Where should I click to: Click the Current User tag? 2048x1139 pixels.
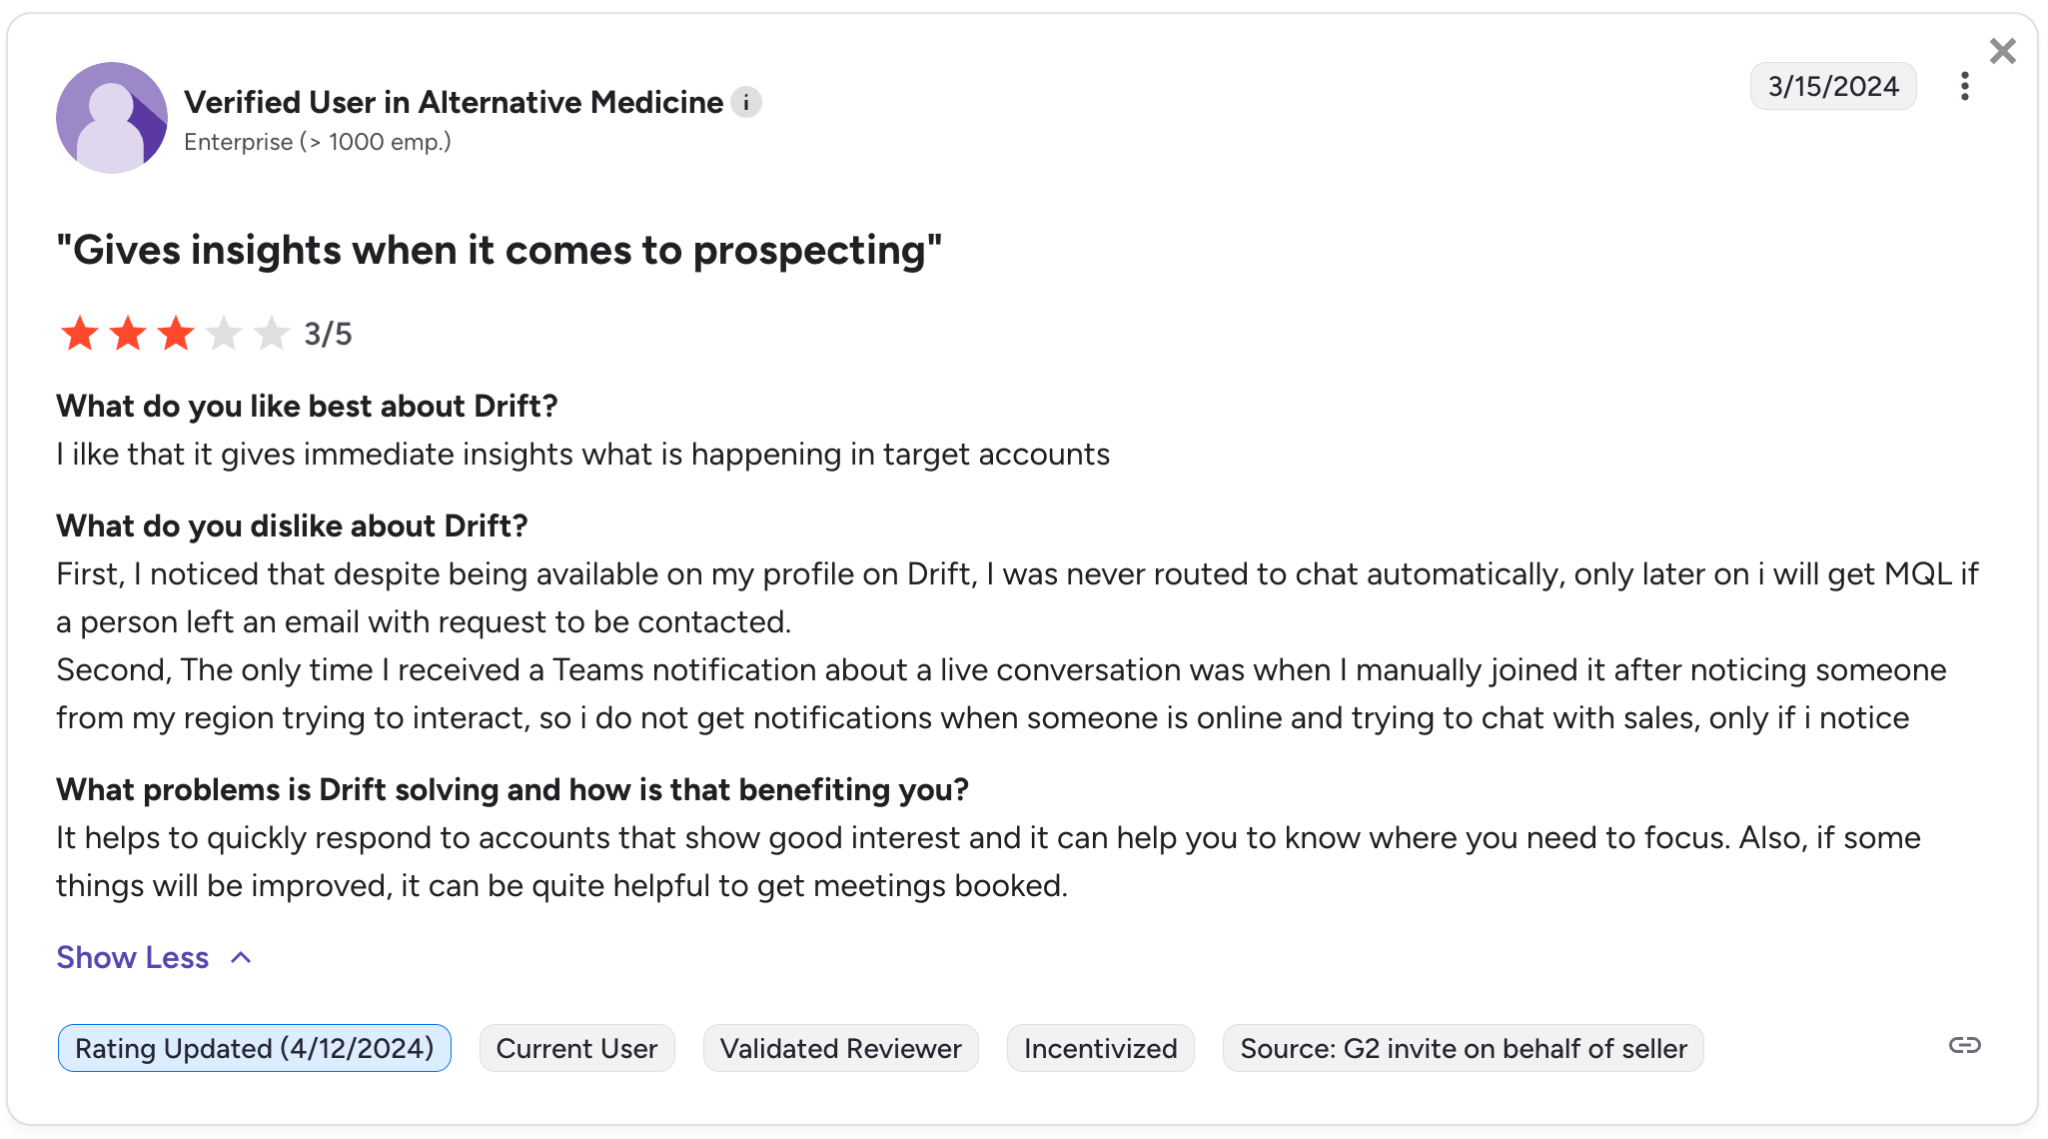pos(577,1048)
